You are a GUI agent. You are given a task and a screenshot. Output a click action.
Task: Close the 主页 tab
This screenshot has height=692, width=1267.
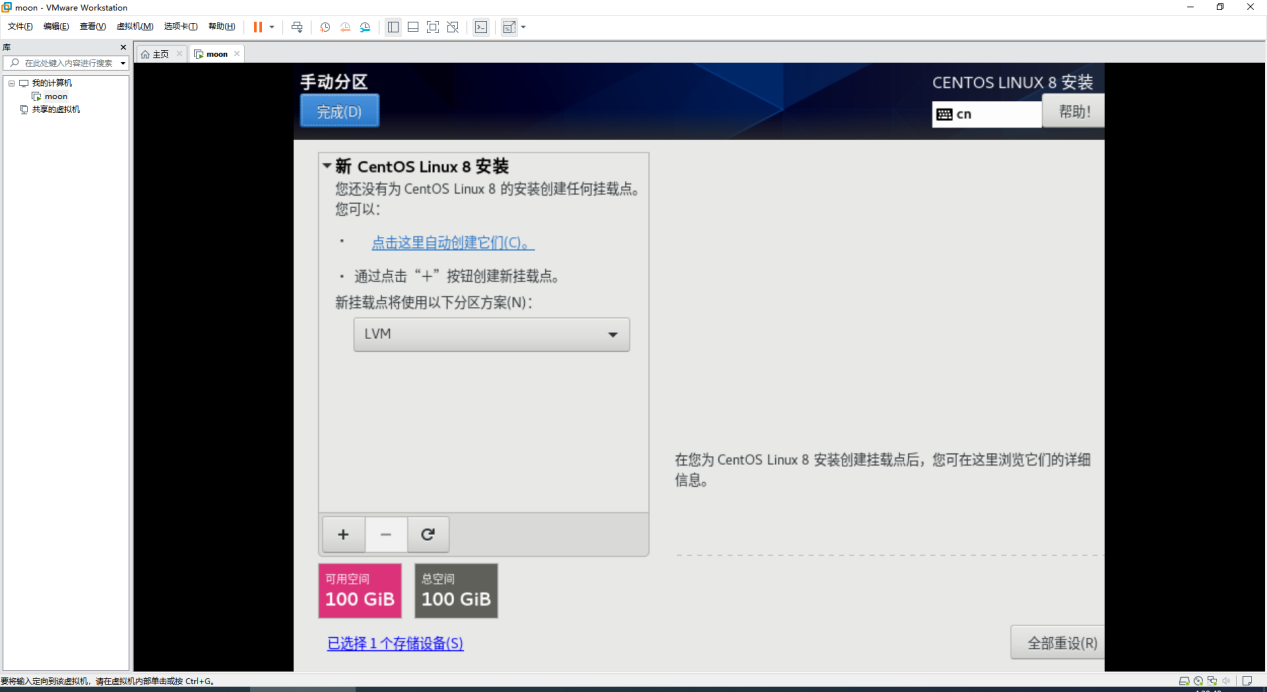pyautogui.click(x=179, y=54)
